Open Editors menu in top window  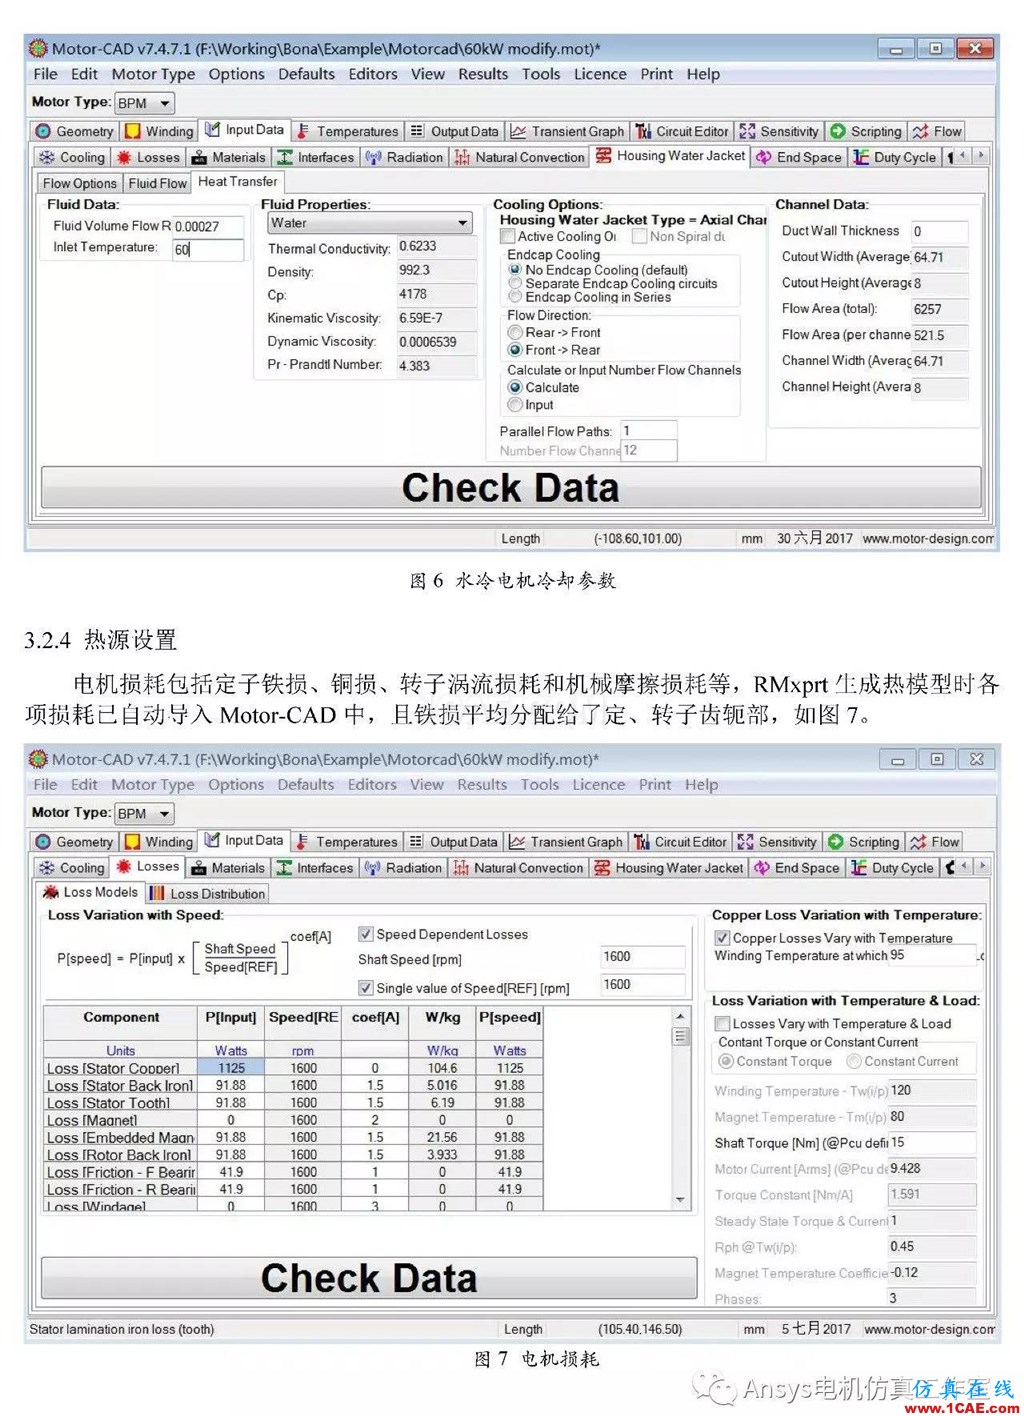(373, 74)
